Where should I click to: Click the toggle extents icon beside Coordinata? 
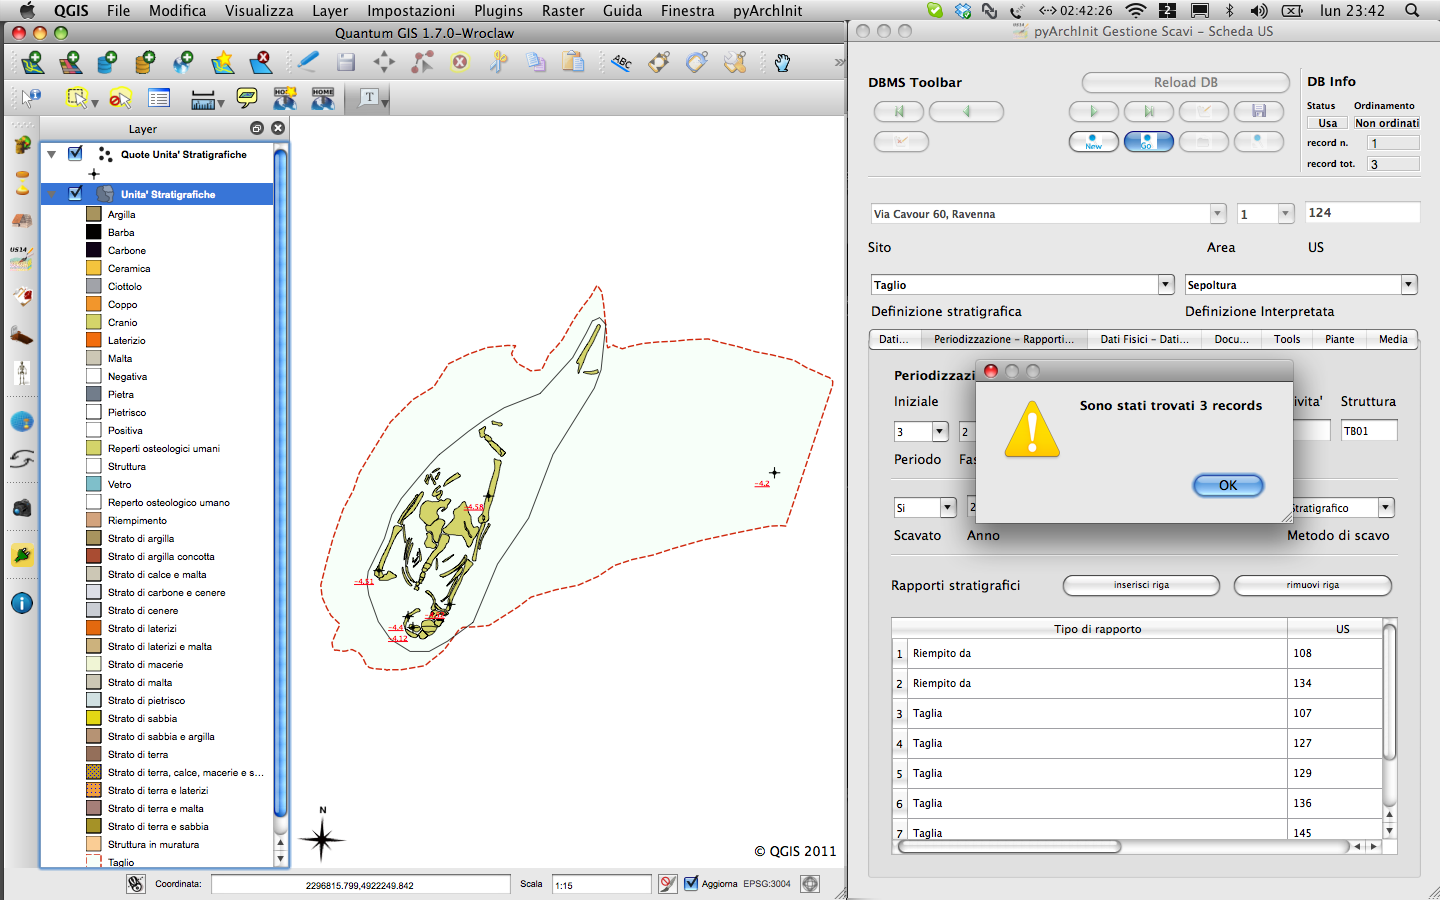pos(136,884)
